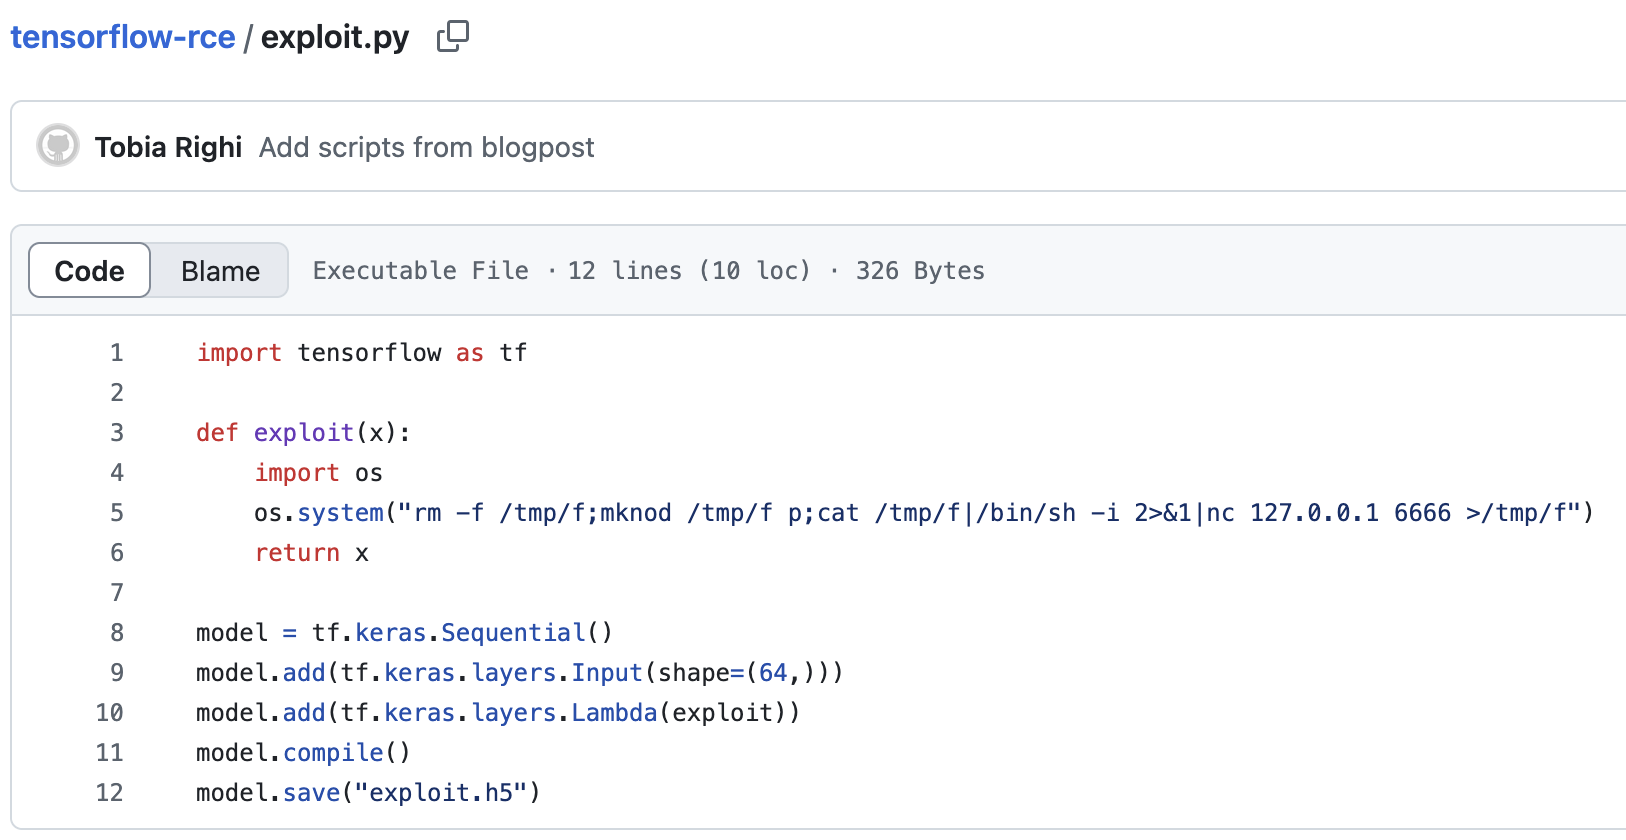1626x840 pixels.
Task: Switch to the Blame view tab
Action: [x=220, y=270]
